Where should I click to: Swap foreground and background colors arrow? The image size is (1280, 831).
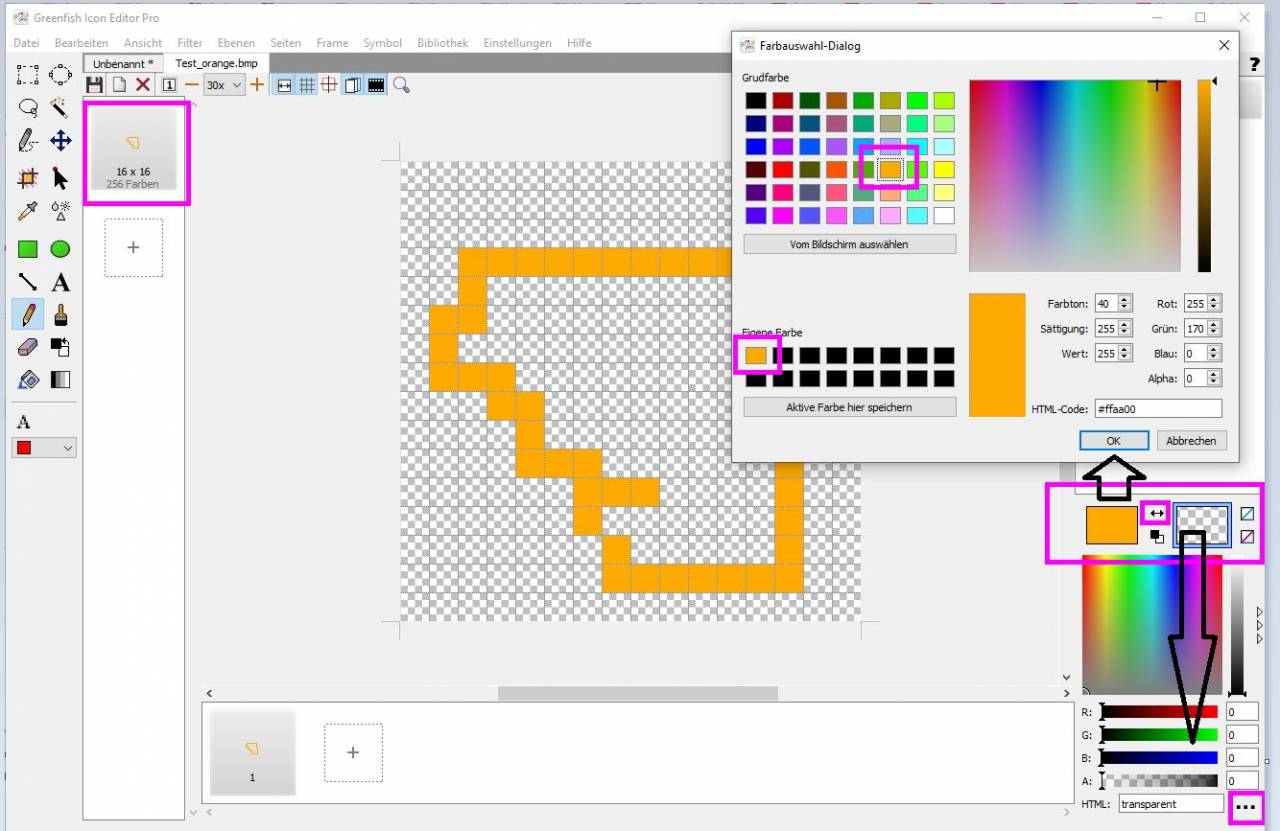[1156, 513]
